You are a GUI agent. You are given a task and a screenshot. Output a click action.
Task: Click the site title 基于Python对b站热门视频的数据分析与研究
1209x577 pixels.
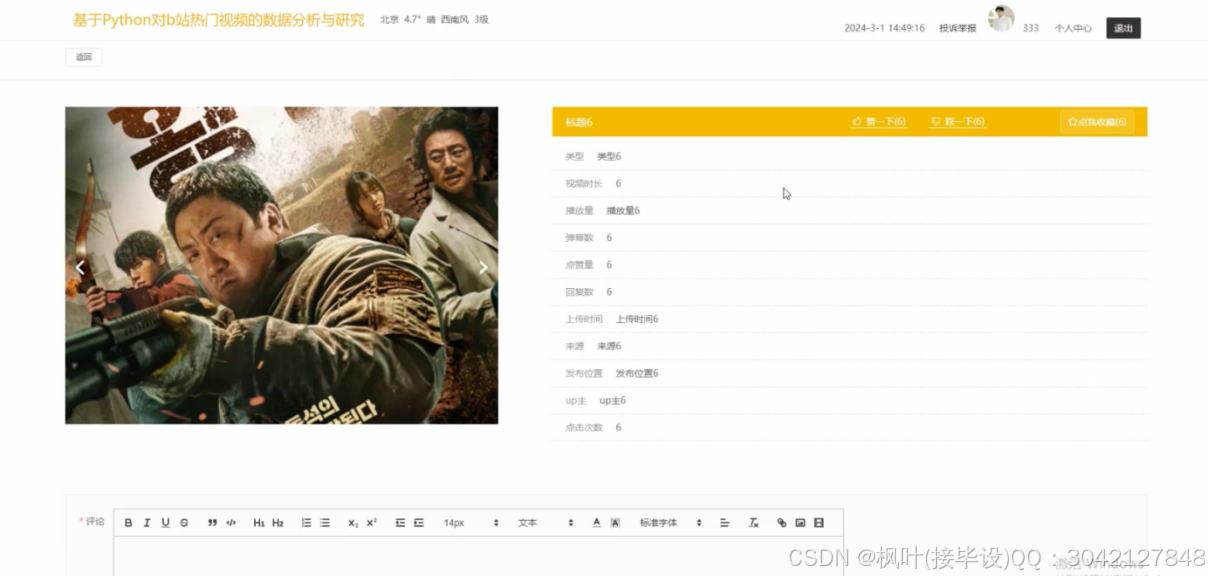(219, 20)
